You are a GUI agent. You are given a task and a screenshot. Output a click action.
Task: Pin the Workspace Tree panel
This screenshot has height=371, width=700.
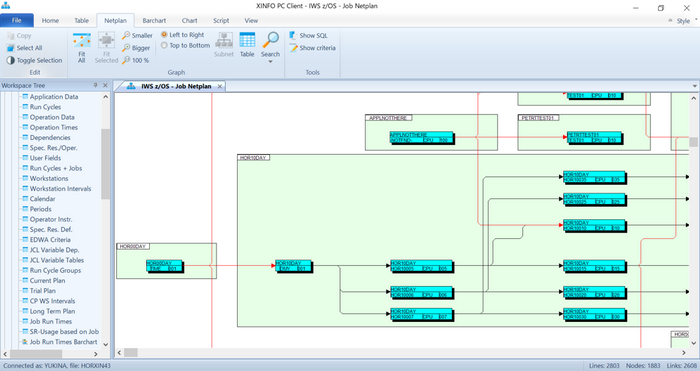click(x=95, y=85)
